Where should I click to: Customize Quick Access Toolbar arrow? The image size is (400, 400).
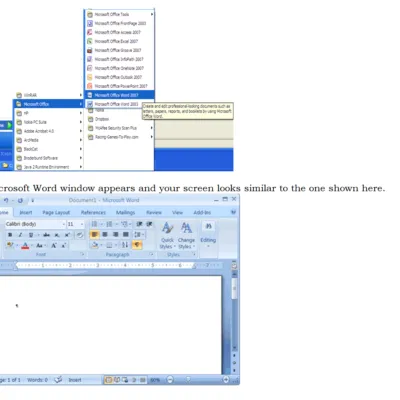32,201
